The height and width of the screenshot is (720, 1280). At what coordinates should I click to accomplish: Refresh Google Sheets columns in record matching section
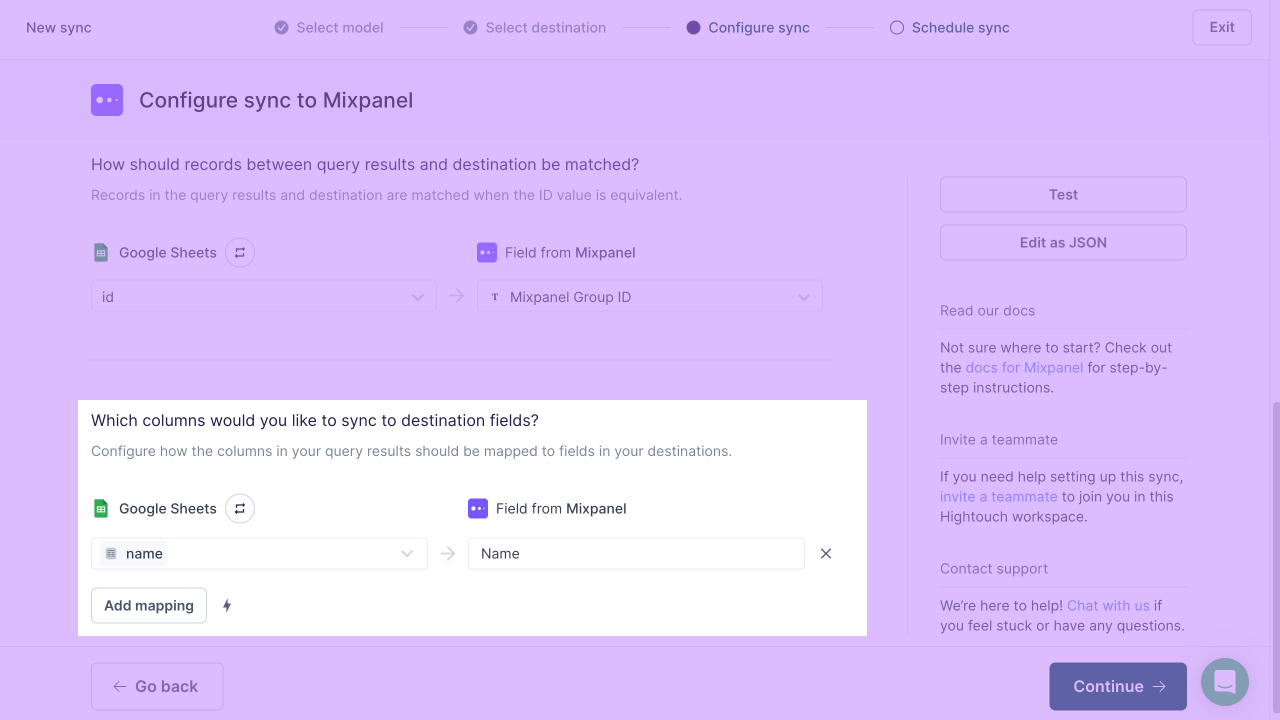coord(240,252)
